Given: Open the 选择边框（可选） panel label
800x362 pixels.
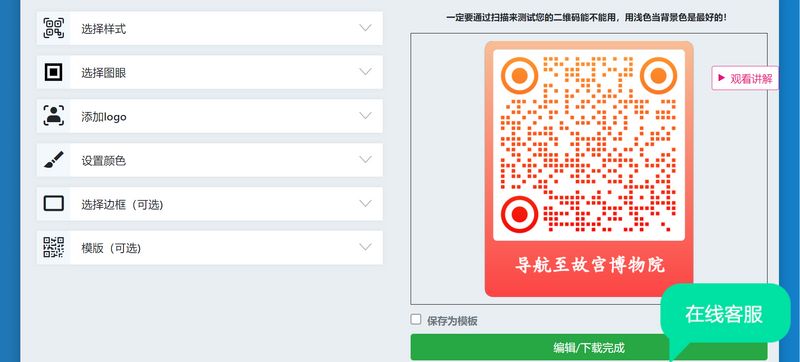Looking at the screenshot, I should (x=122, y=204).
